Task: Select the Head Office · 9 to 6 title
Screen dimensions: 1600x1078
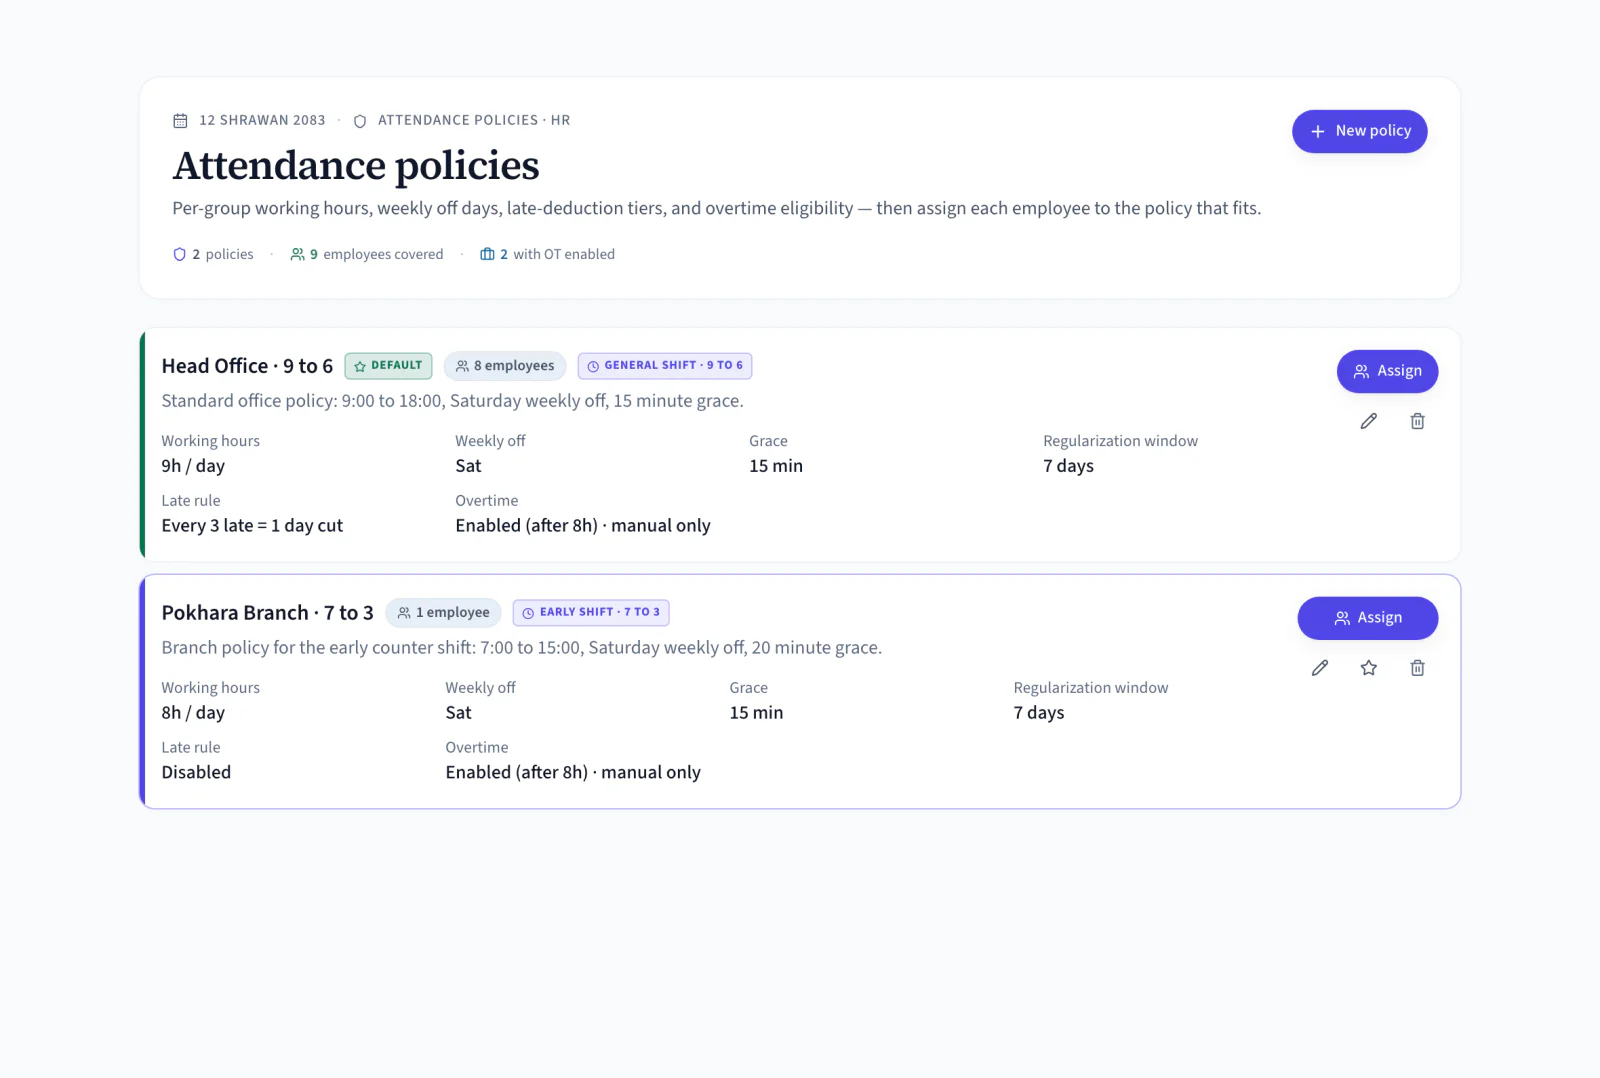Action: coord(247,366)
